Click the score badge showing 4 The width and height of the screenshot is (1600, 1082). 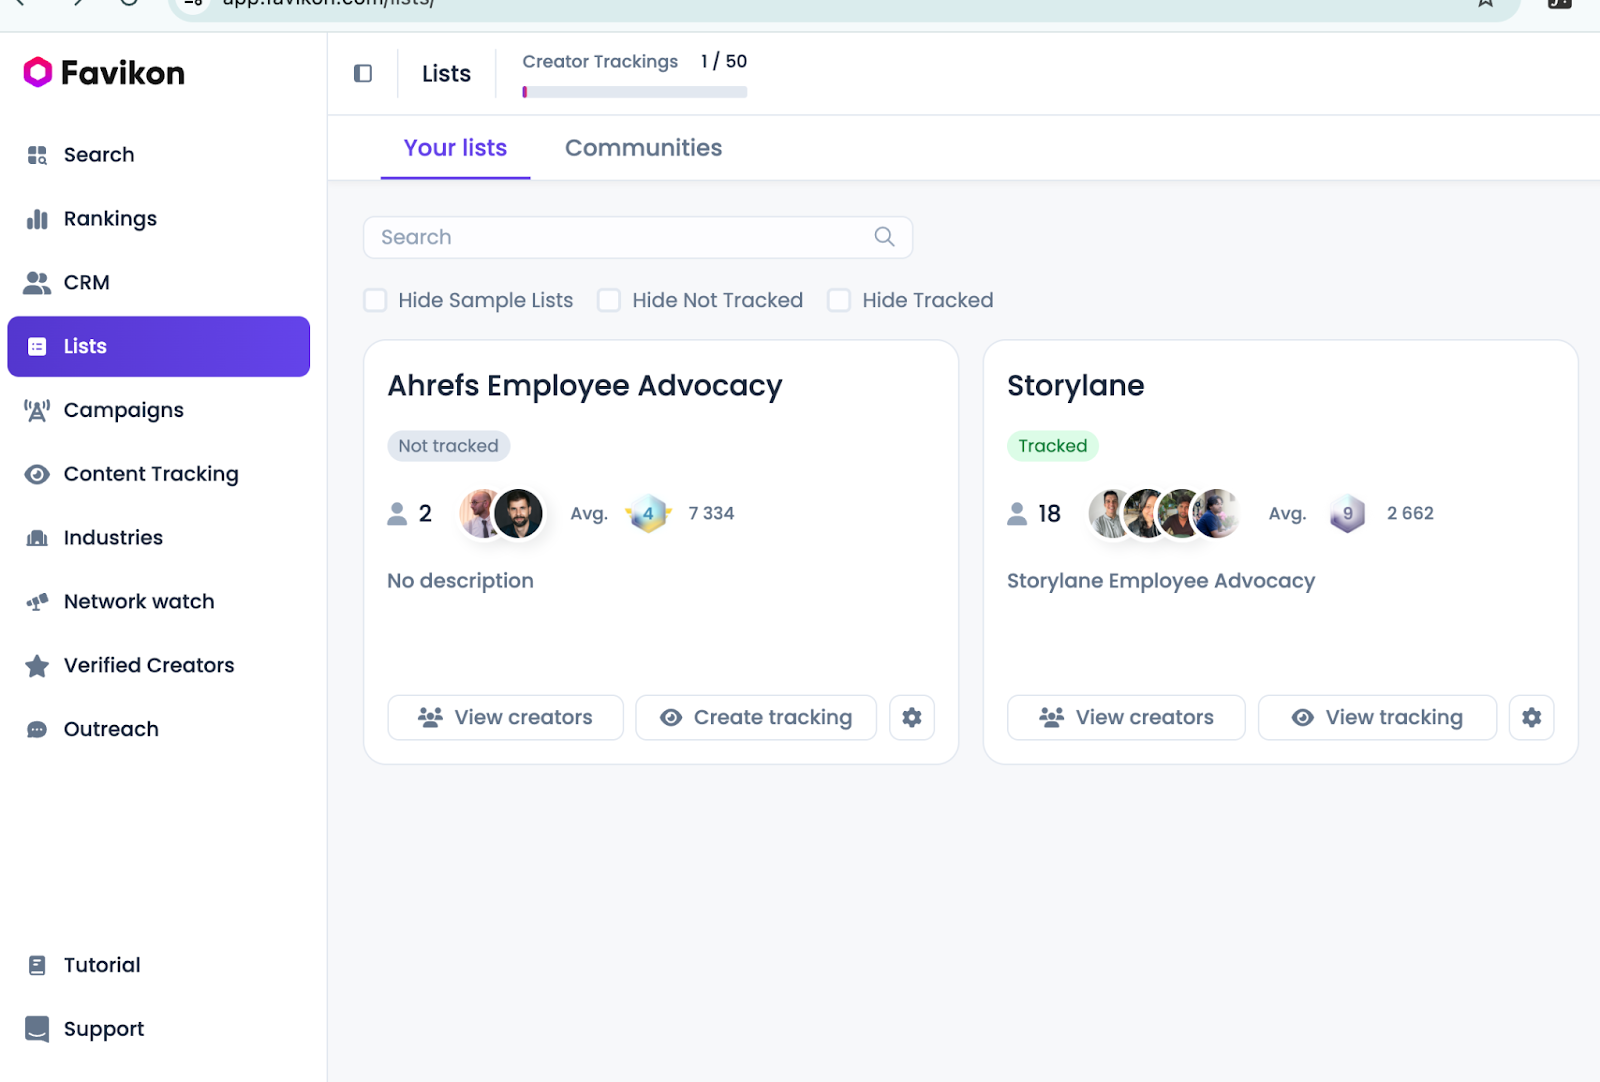point(648,514)
